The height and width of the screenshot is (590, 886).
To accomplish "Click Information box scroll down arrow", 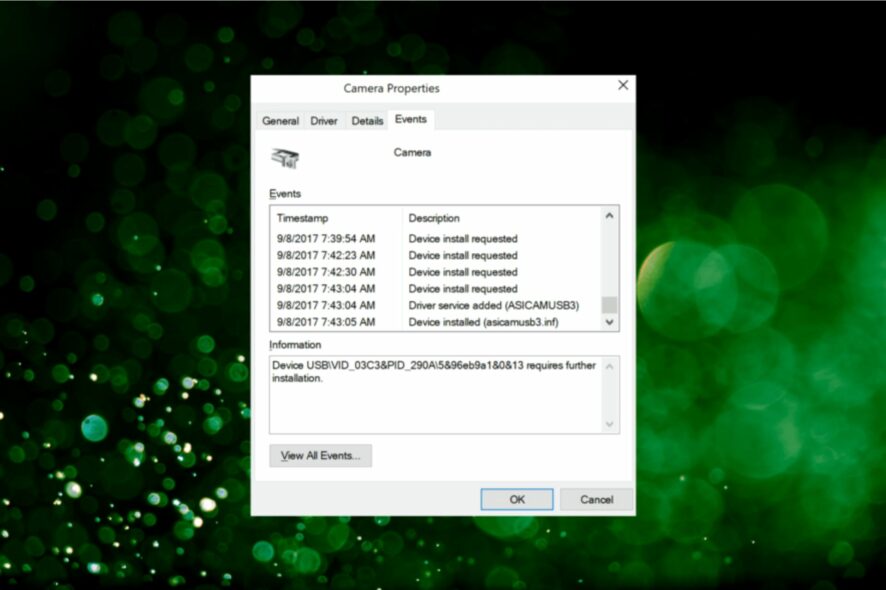I will pyautogui.click(x=609, y=424).
